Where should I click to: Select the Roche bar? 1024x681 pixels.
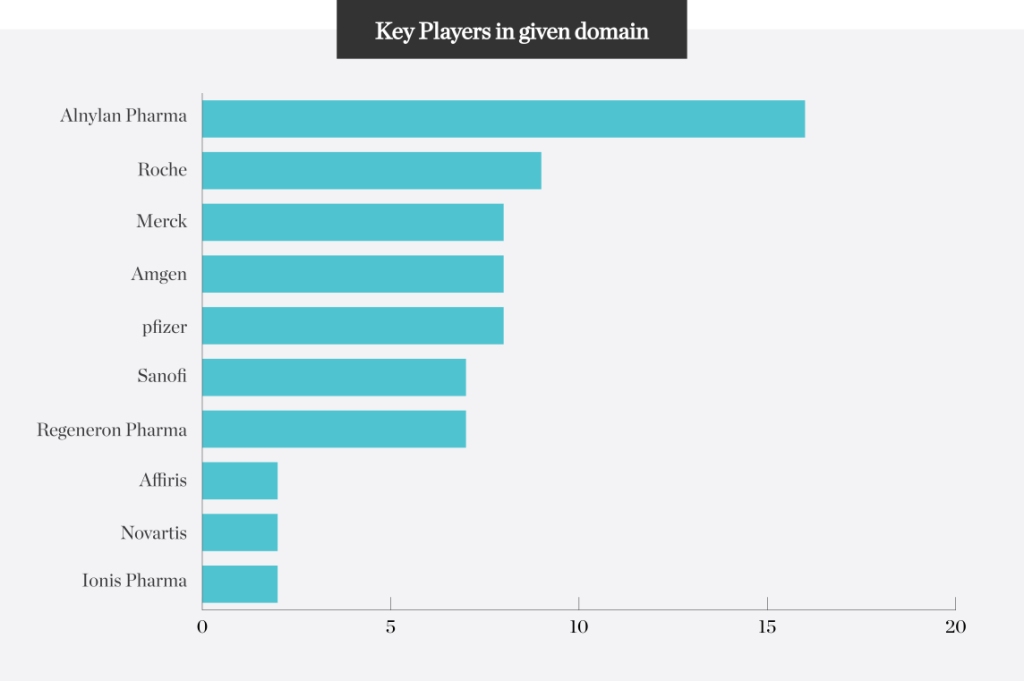[x=372, y=170]
